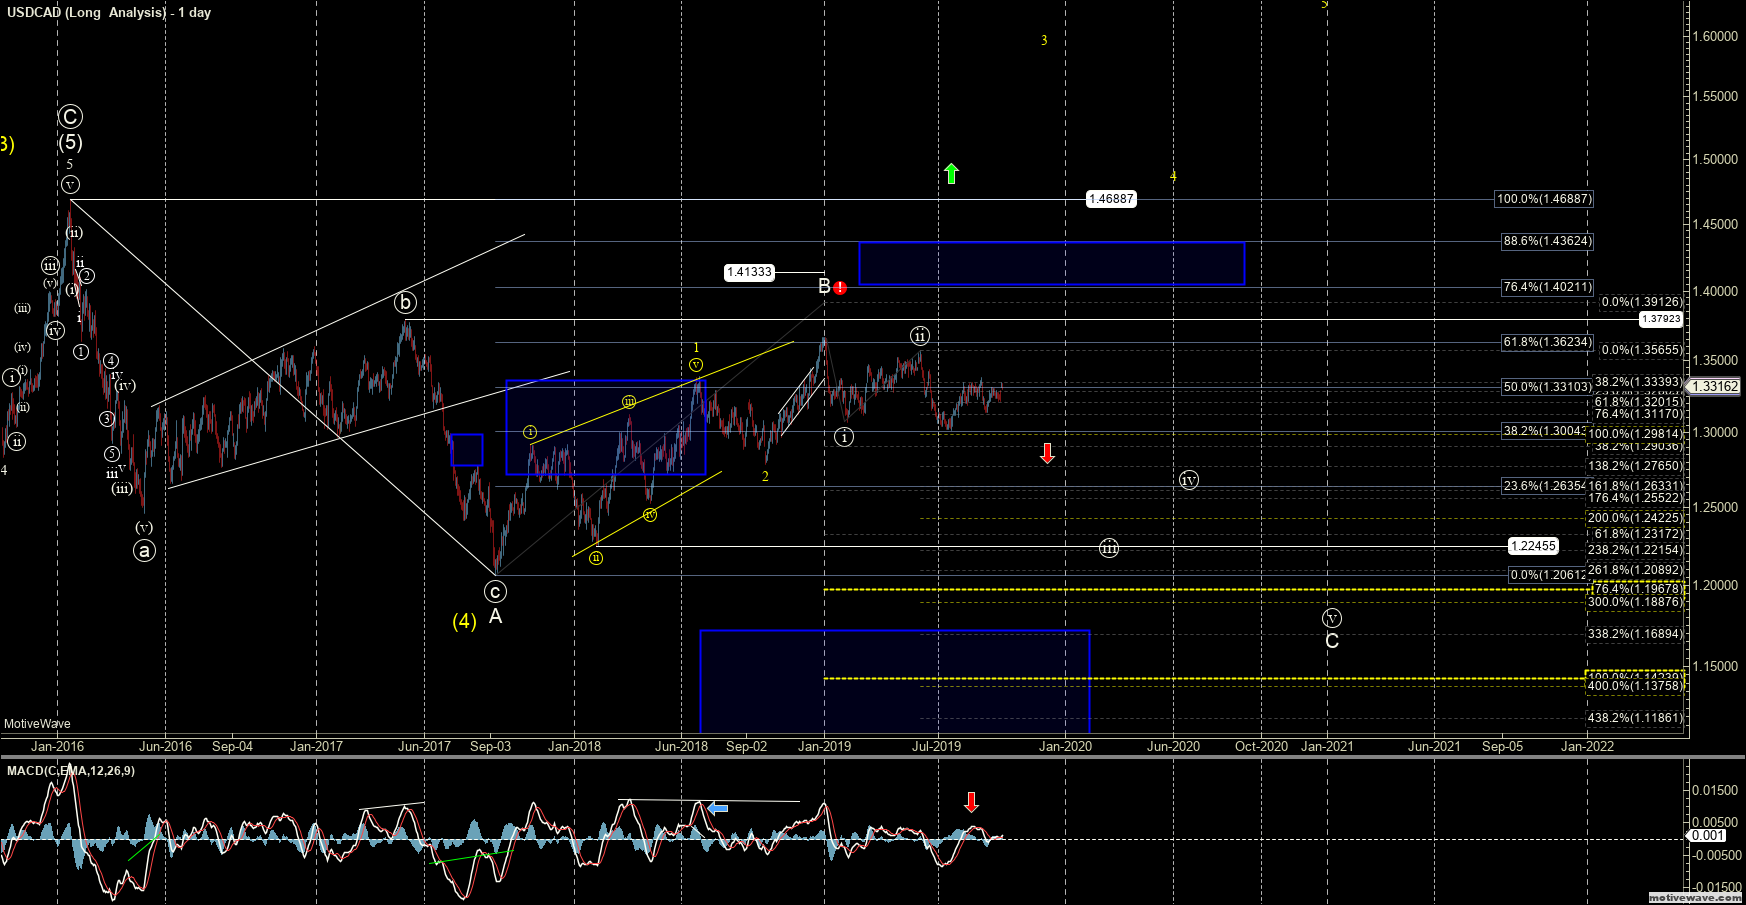The height and width of the screenshot is (905, 1746).
Task: Select the circled a wave label
Action: point(145,550)
